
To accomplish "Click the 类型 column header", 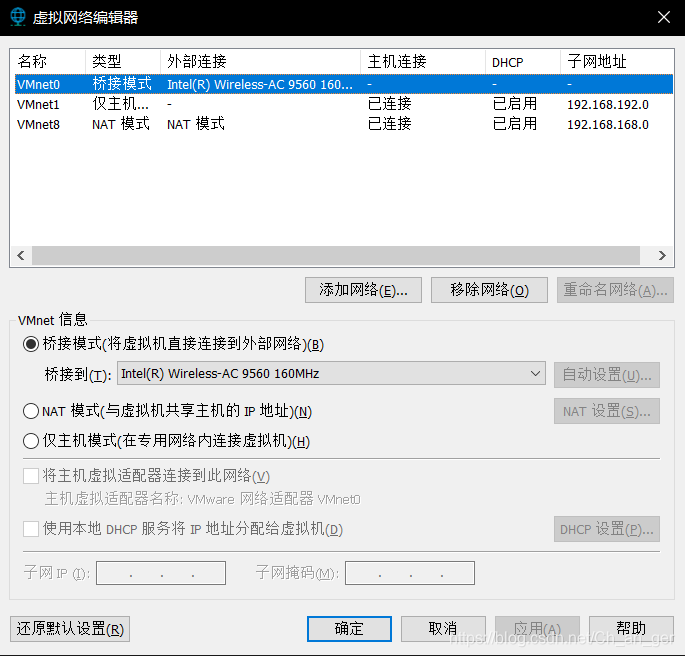I will pyautogui.click(x=123, y=62).
